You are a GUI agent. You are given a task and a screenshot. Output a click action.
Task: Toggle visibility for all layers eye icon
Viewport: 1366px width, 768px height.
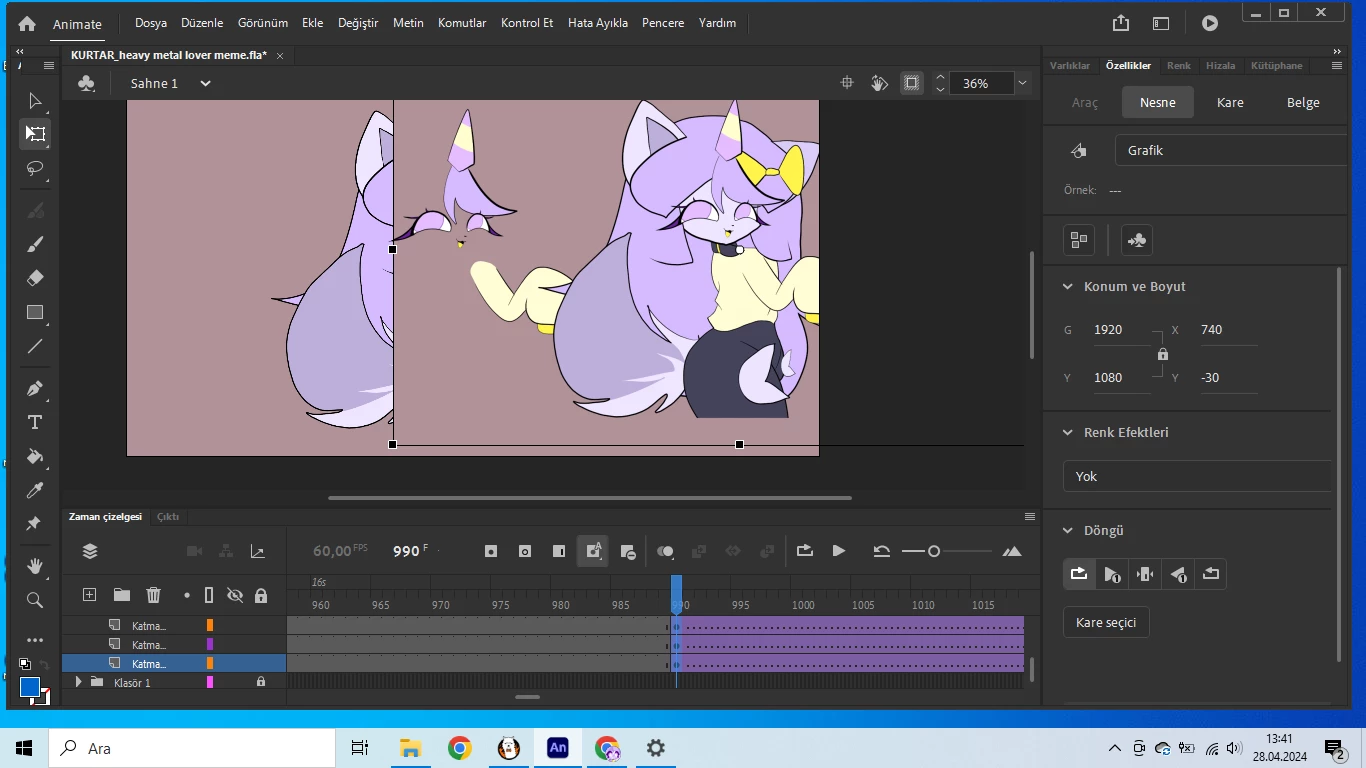(235, 595)
